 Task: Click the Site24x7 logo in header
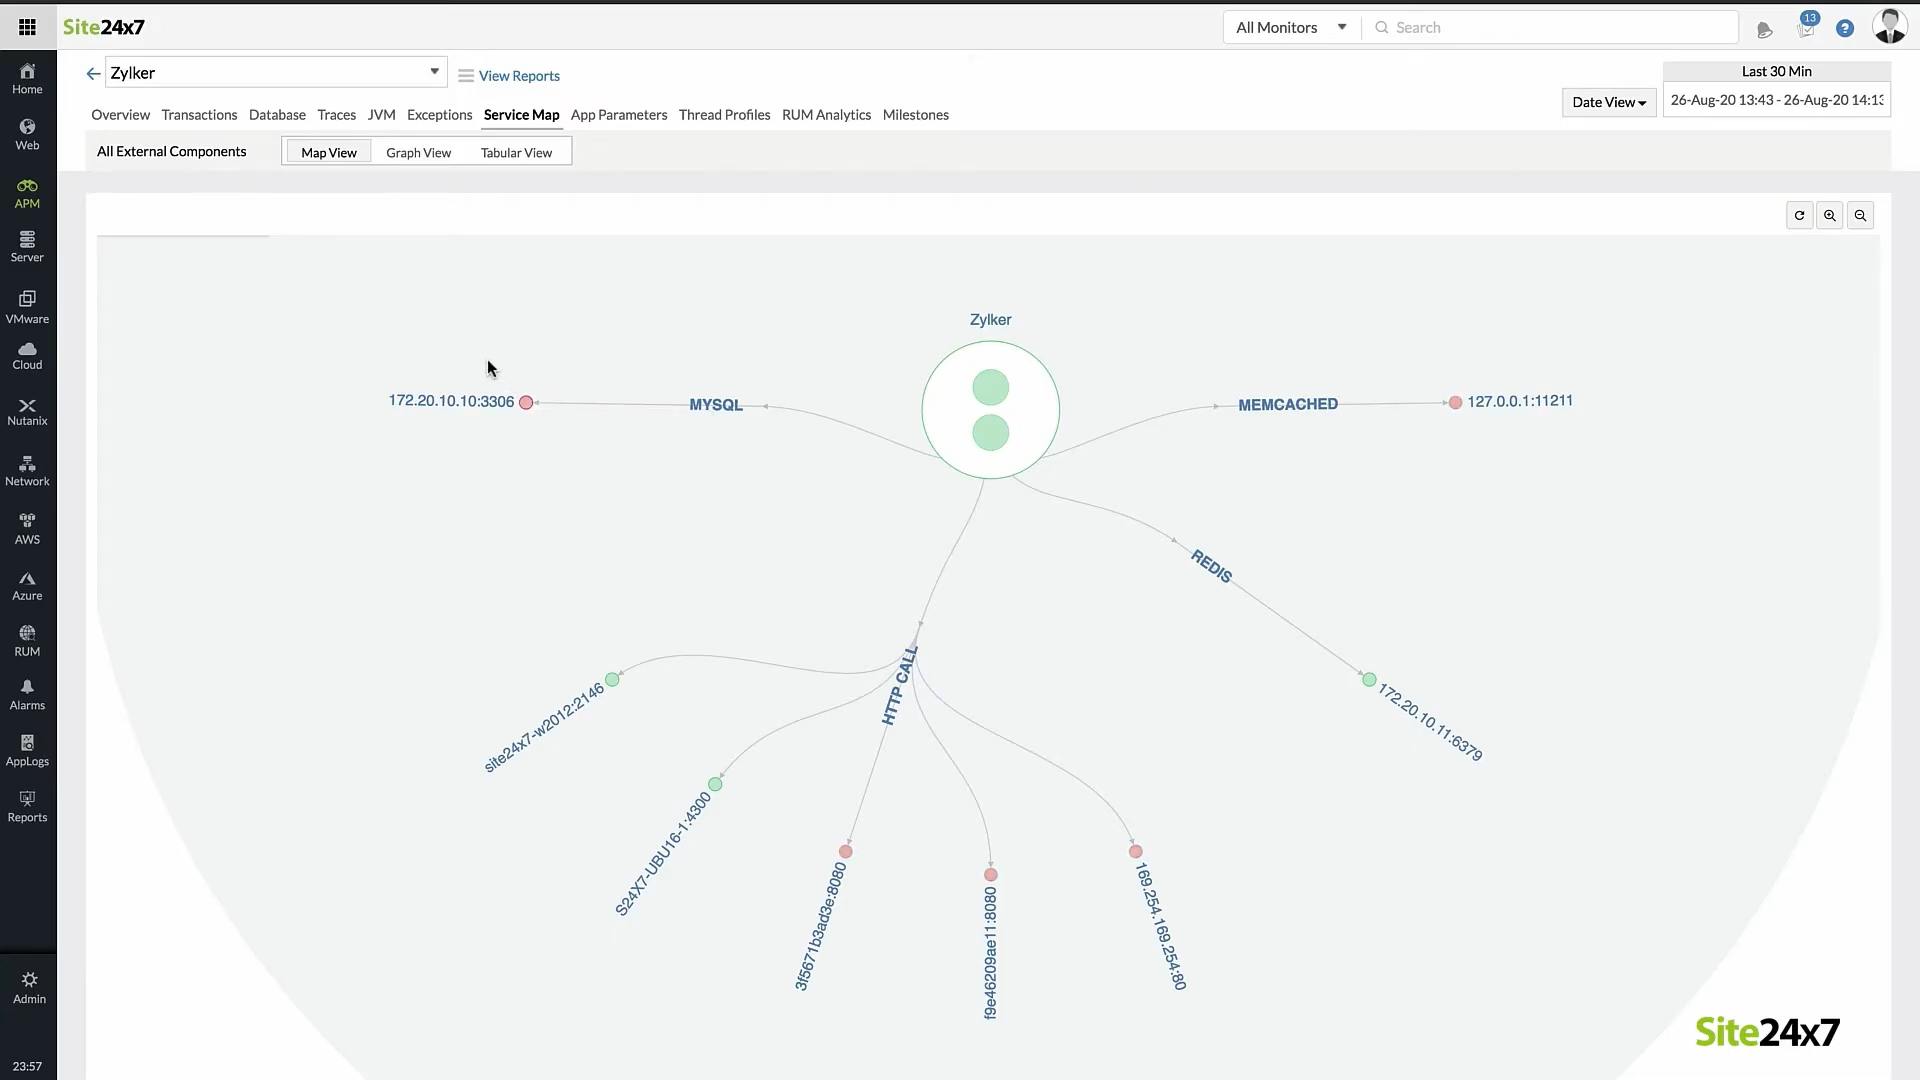click(x=104, y=27)
